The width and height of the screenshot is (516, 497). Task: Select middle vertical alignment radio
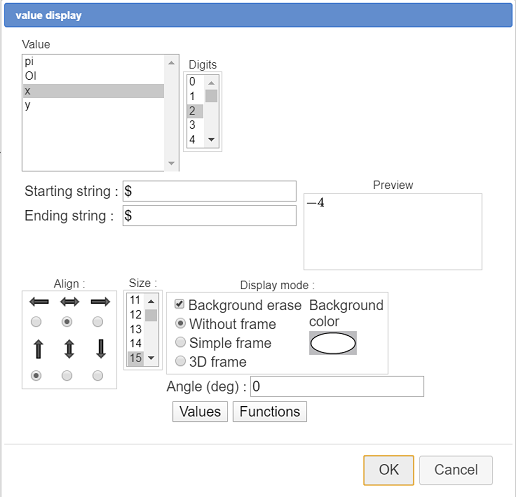(x=67, y=376)
